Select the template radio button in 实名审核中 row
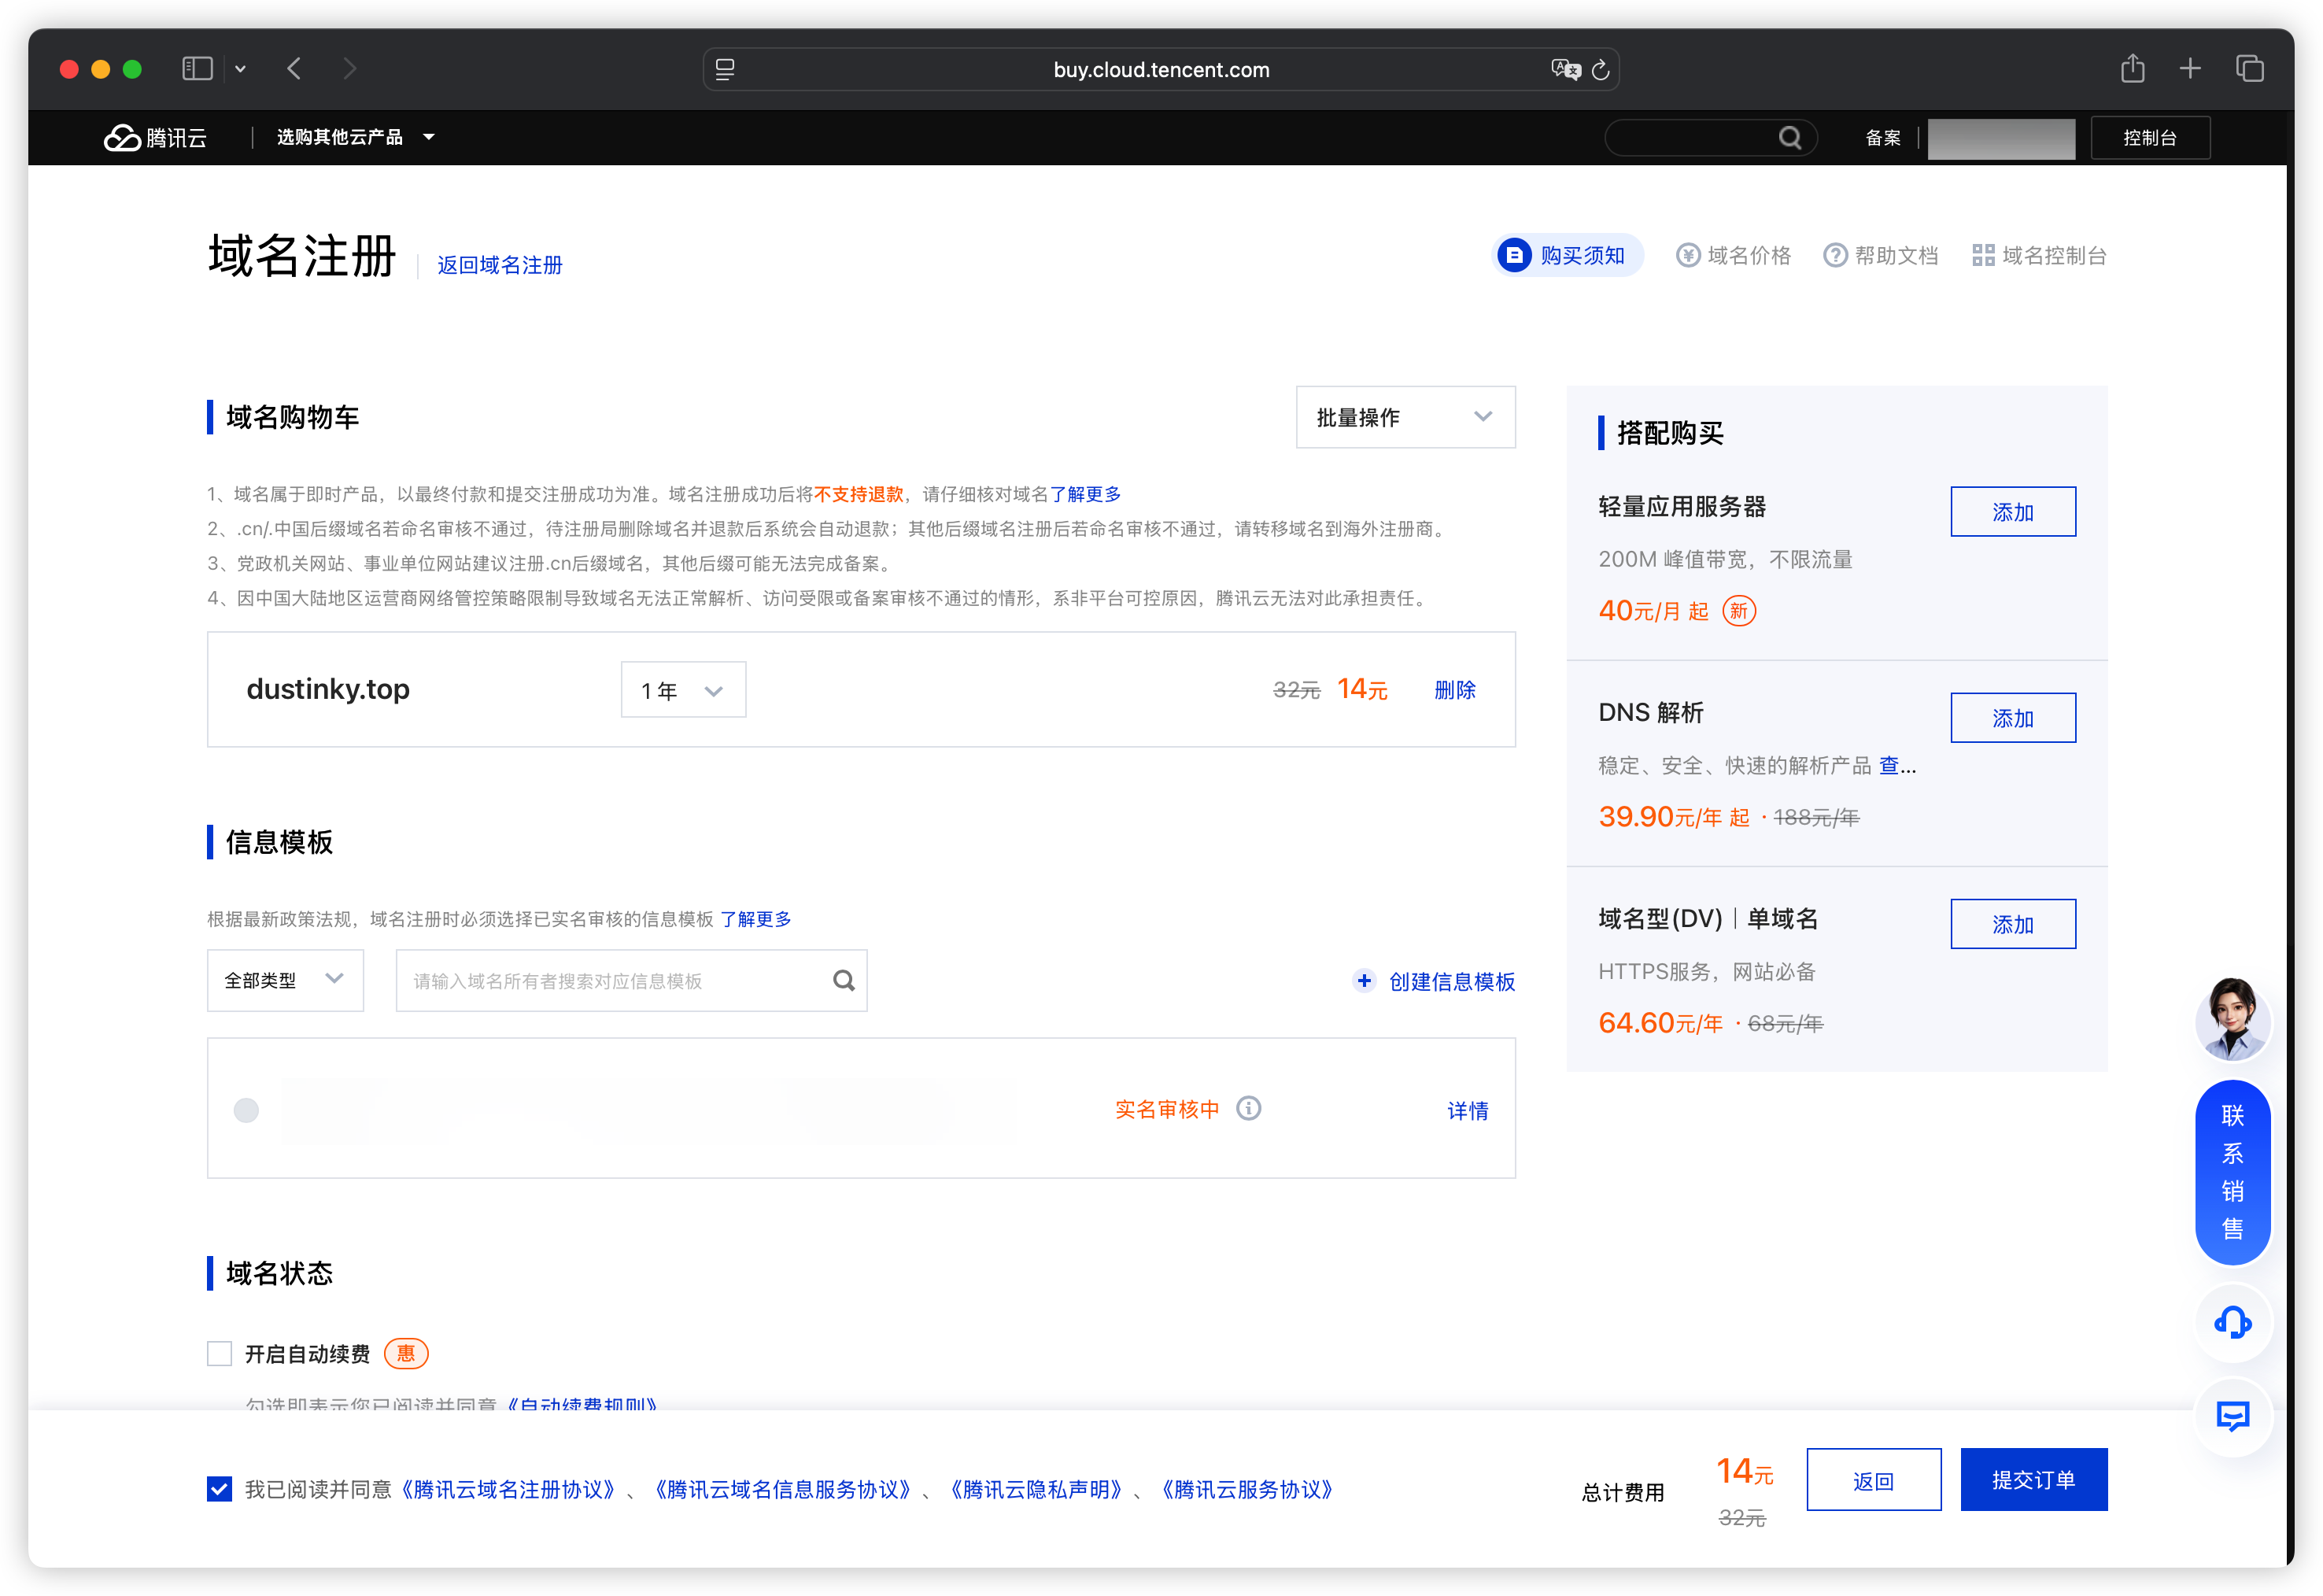The height and width of the screenshot is (1596, 2323). click(x=246, y=1110)
